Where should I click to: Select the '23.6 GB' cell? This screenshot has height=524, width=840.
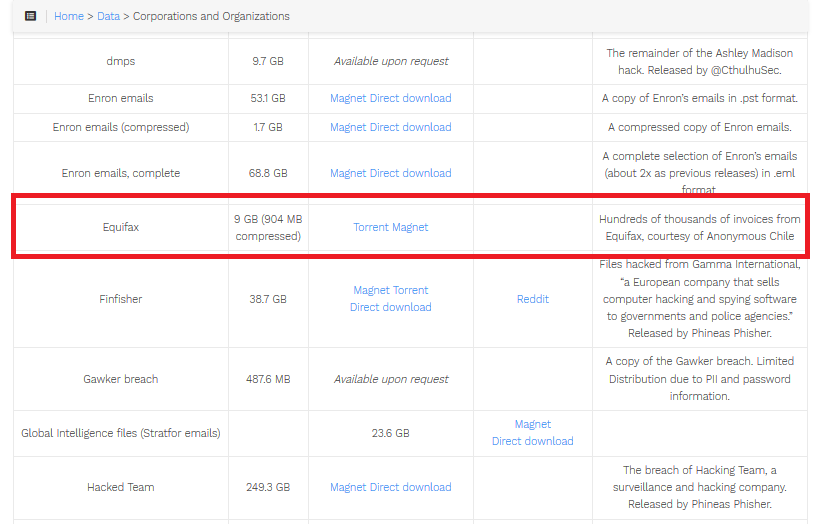391,433
